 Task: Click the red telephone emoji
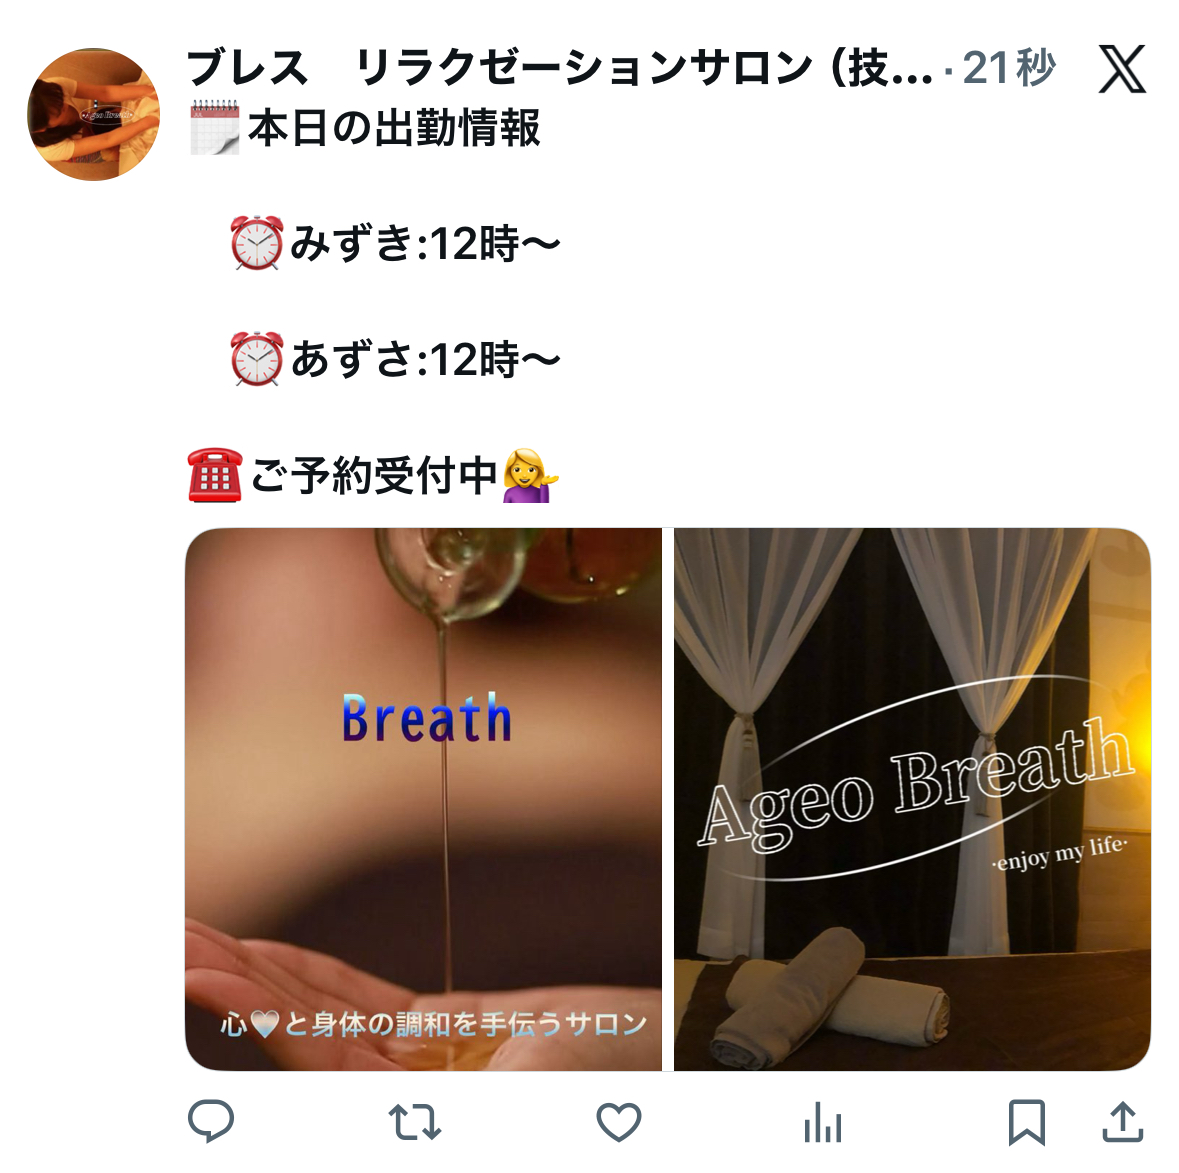click(215, 475)
